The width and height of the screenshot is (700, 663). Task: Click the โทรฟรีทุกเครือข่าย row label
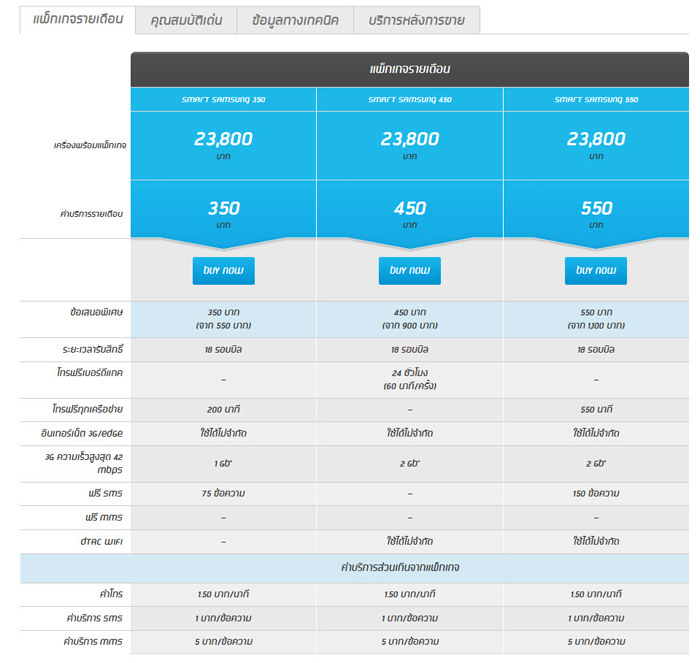coord(87,409)
